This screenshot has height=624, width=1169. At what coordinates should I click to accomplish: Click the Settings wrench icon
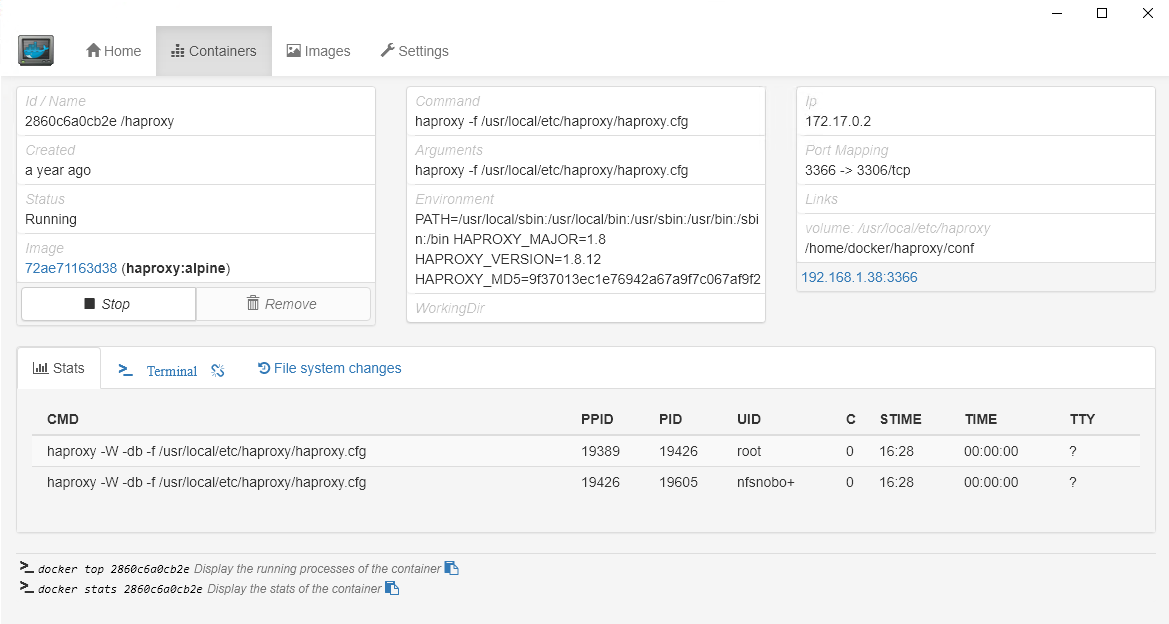[x=388, y=50]
